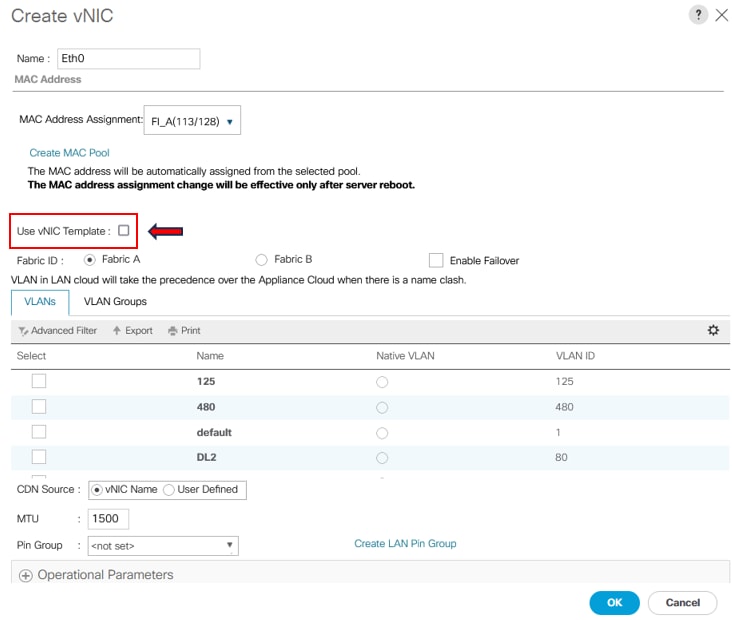Check the Enable Failover box
732x620 pixels.
[436, 260]
